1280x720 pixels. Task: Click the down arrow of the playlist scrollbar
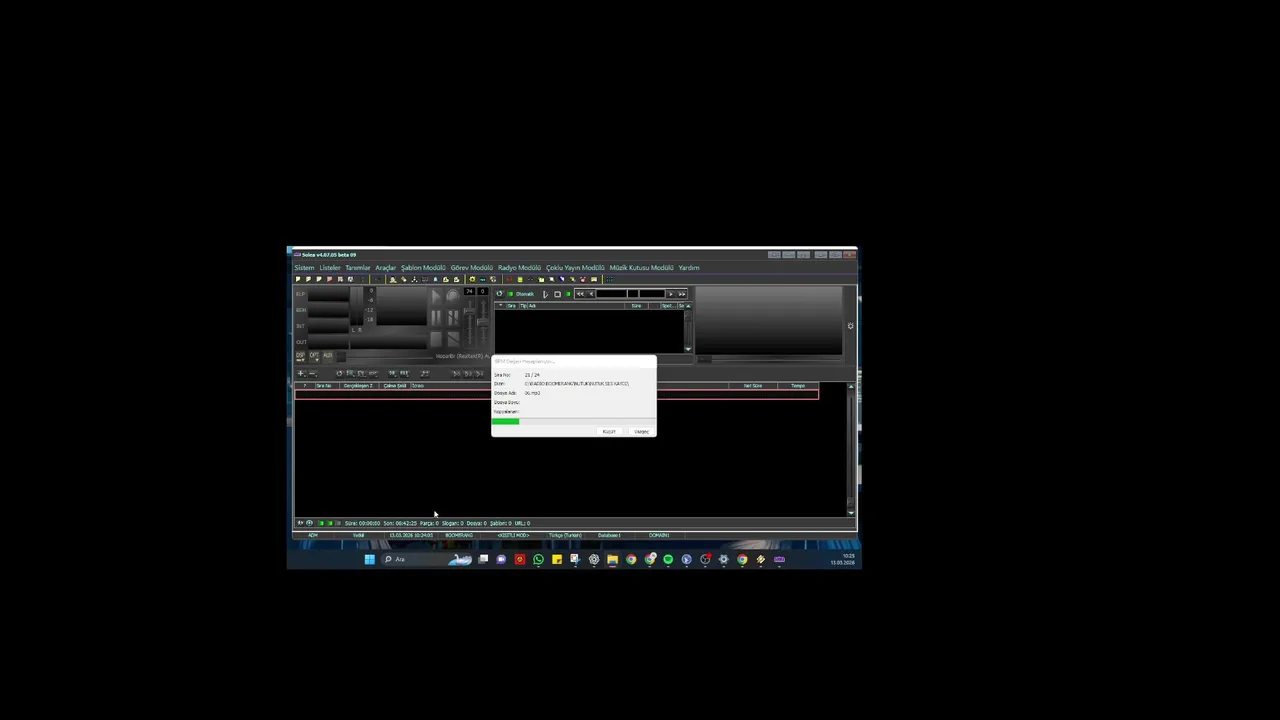851,512
